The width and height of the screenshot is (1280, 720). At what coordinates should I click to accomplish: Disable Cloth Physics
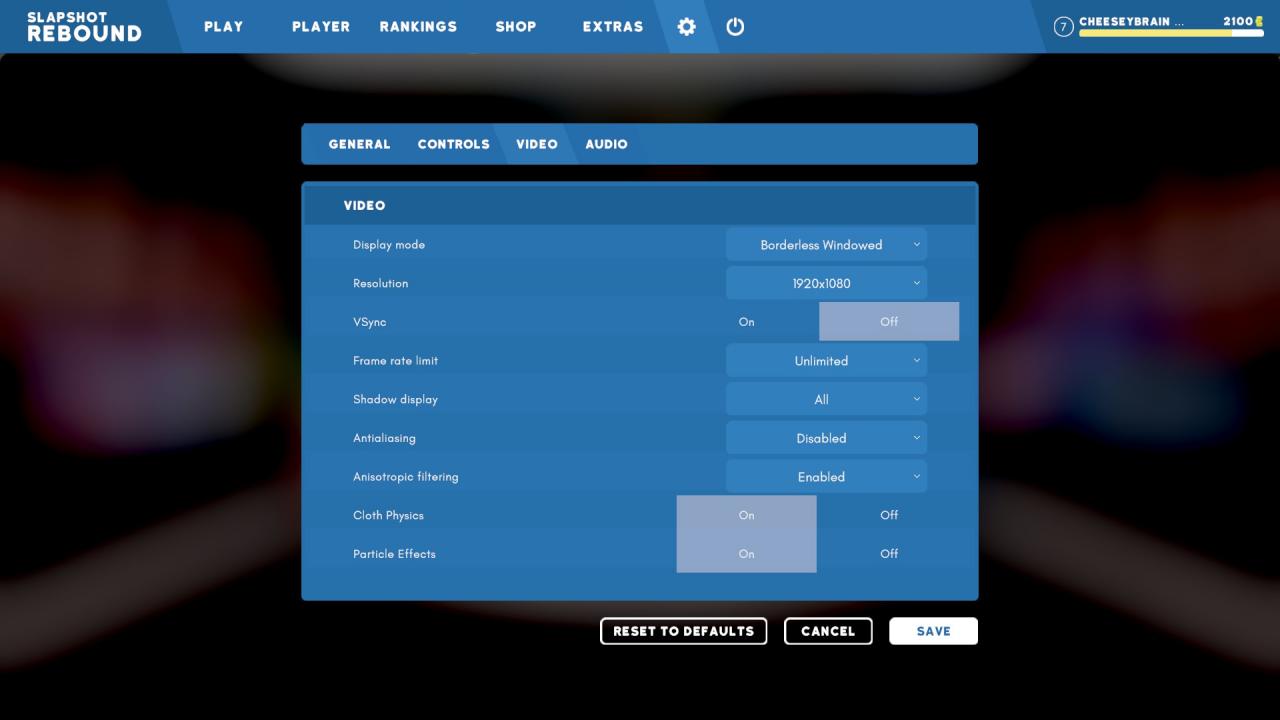(888, 515)
